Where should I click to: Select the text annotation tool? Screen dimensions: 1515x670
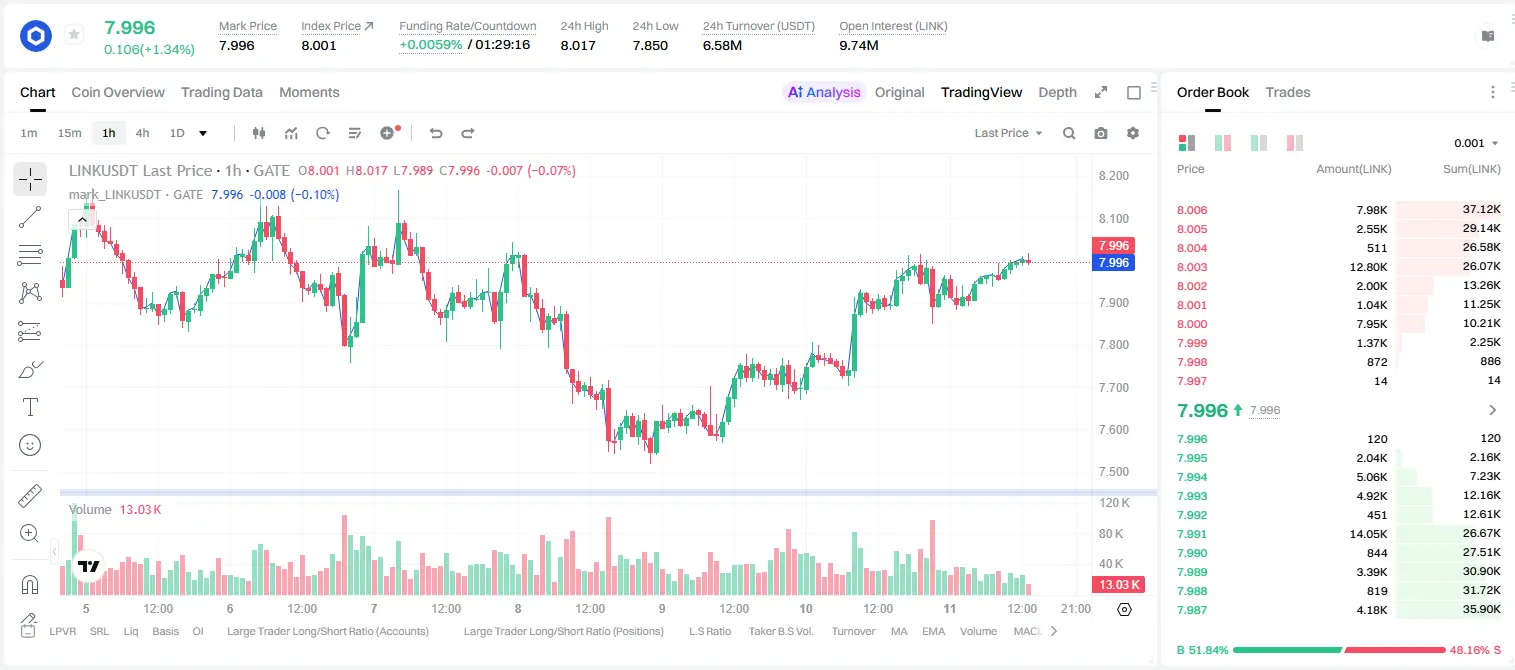30,407
